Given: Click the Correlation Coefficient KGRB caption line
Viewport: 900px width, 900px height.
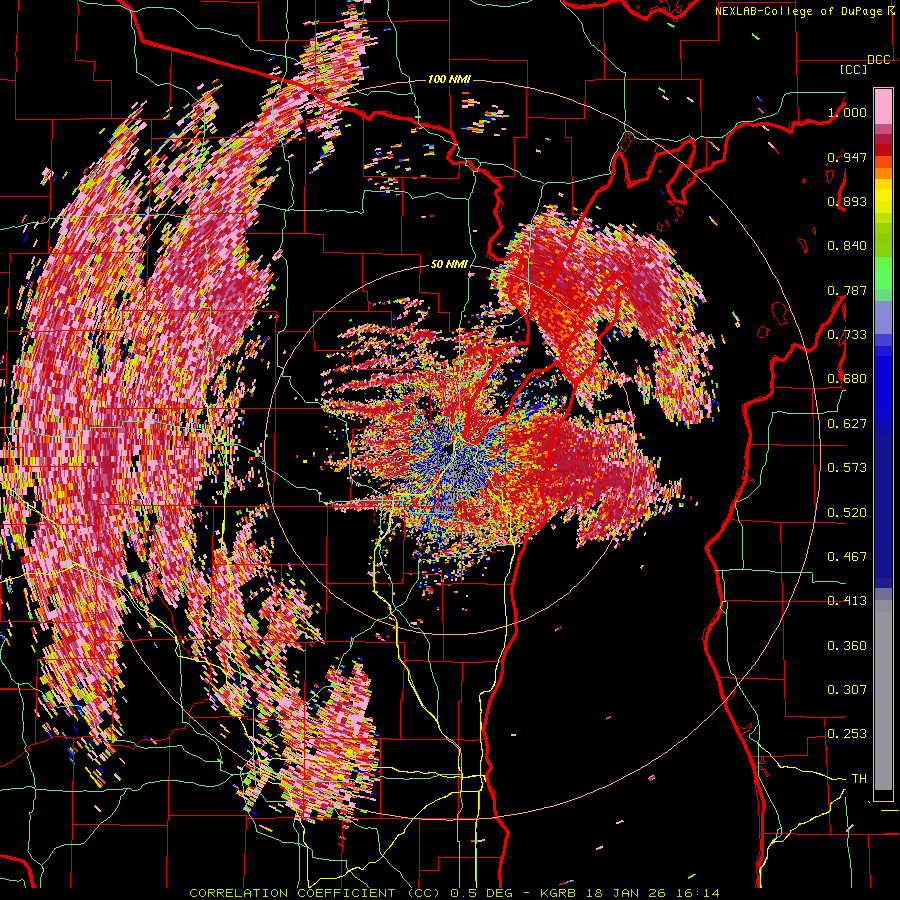Looking at the screenshot, I should pyautogui.click(x=454, y=893).
